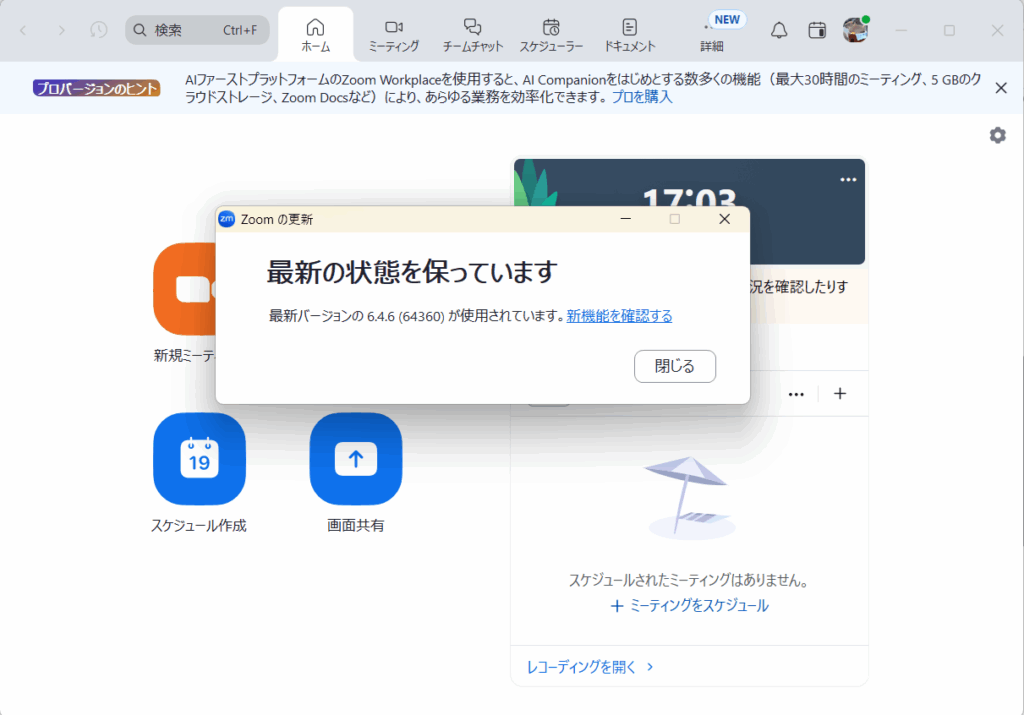Click the clock time 17:03 display

coord(690,197)
